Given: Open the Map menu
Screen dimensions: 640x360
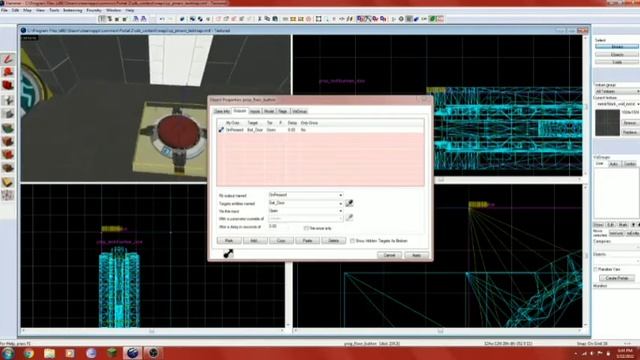Looking at the screenshot, I should tap(27, 10).
